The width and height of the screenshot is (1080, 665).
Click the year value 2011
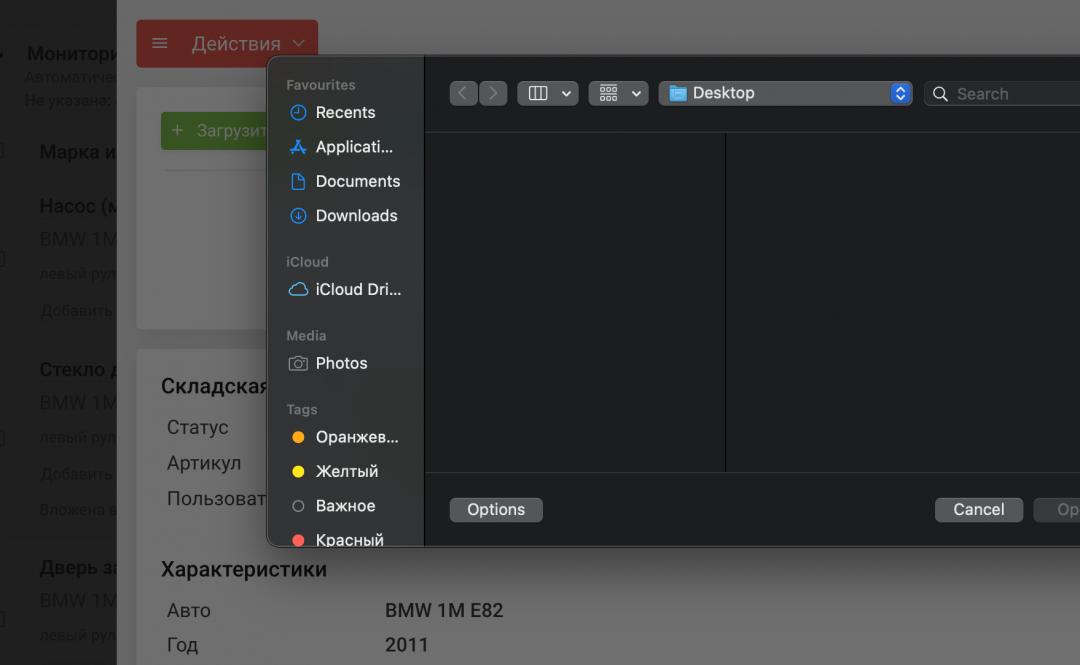[x=407, y=645]
